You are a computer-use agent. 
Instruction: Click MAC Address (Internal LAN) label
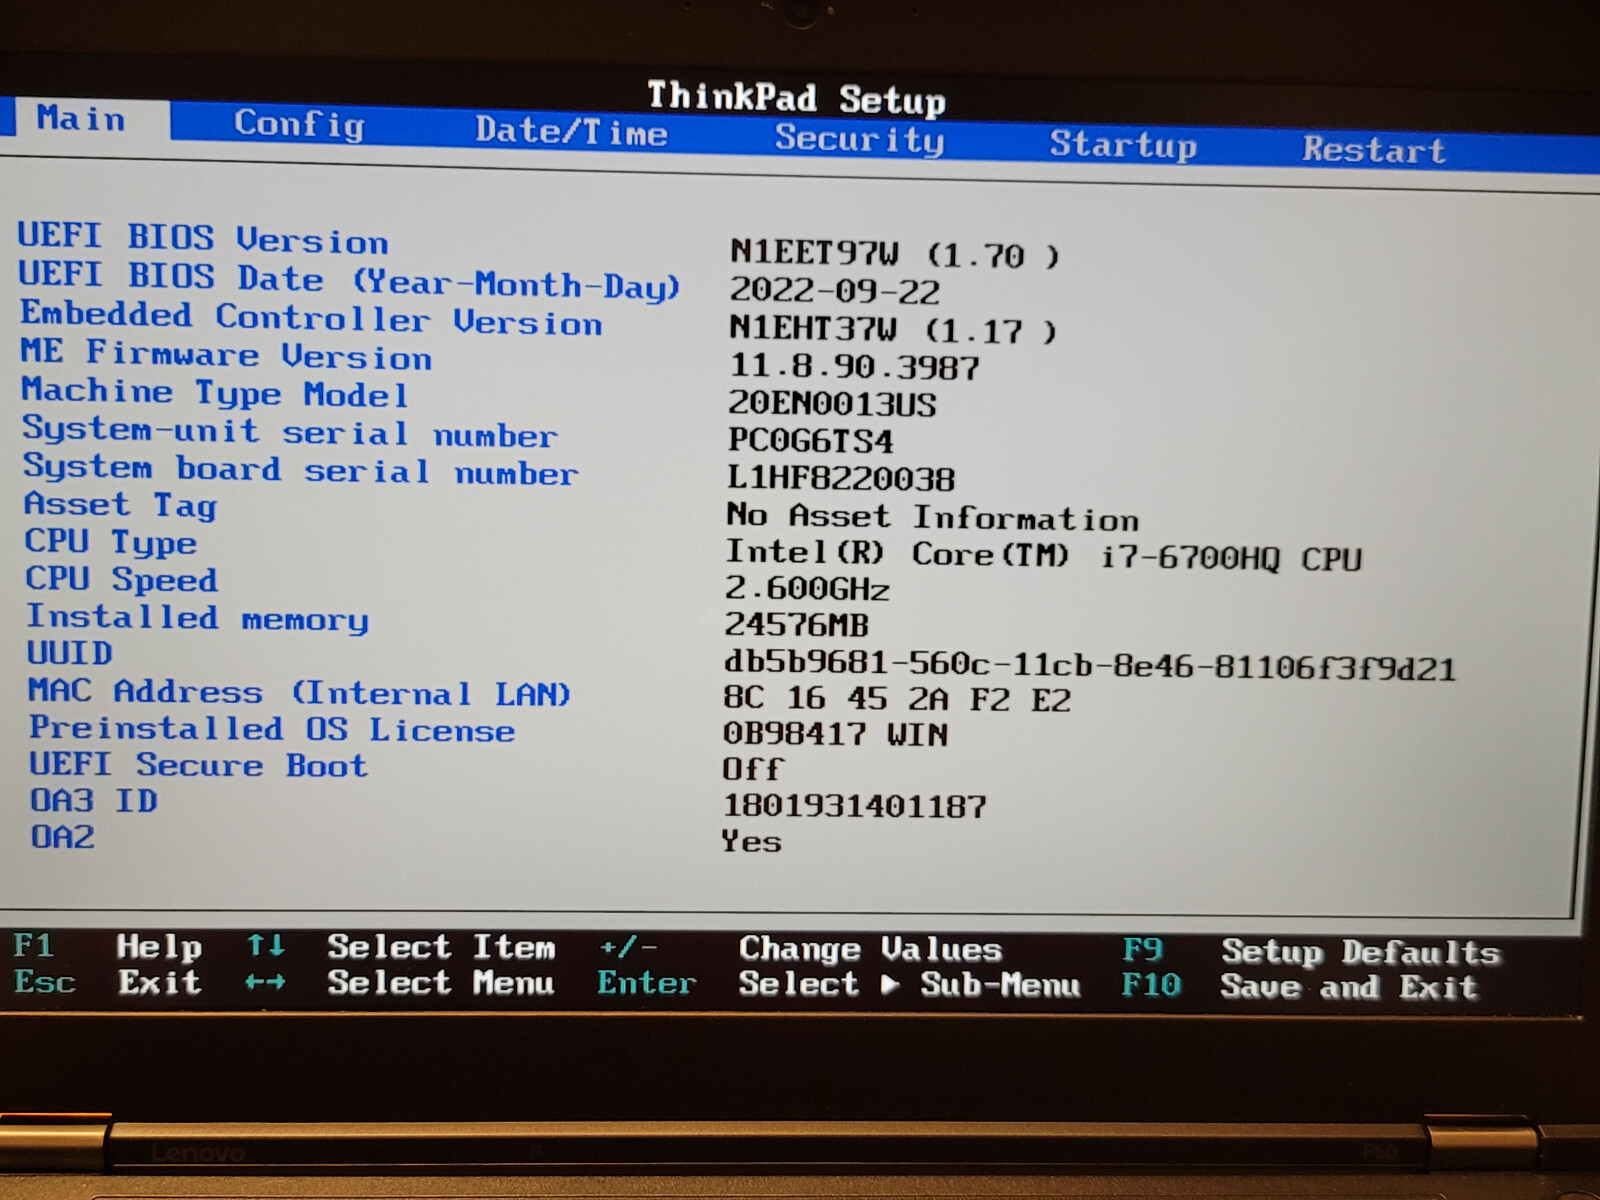[299, 692]
